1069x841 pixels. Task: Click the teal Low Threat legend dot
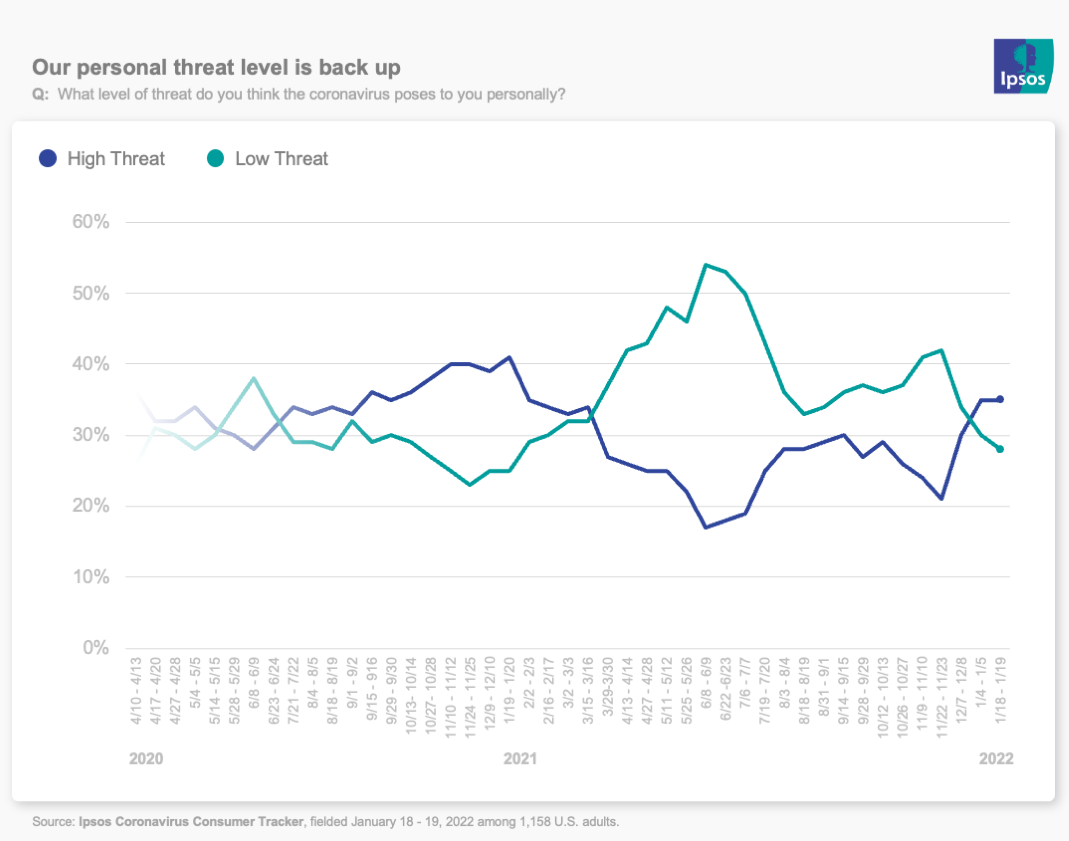coord(215,158)
